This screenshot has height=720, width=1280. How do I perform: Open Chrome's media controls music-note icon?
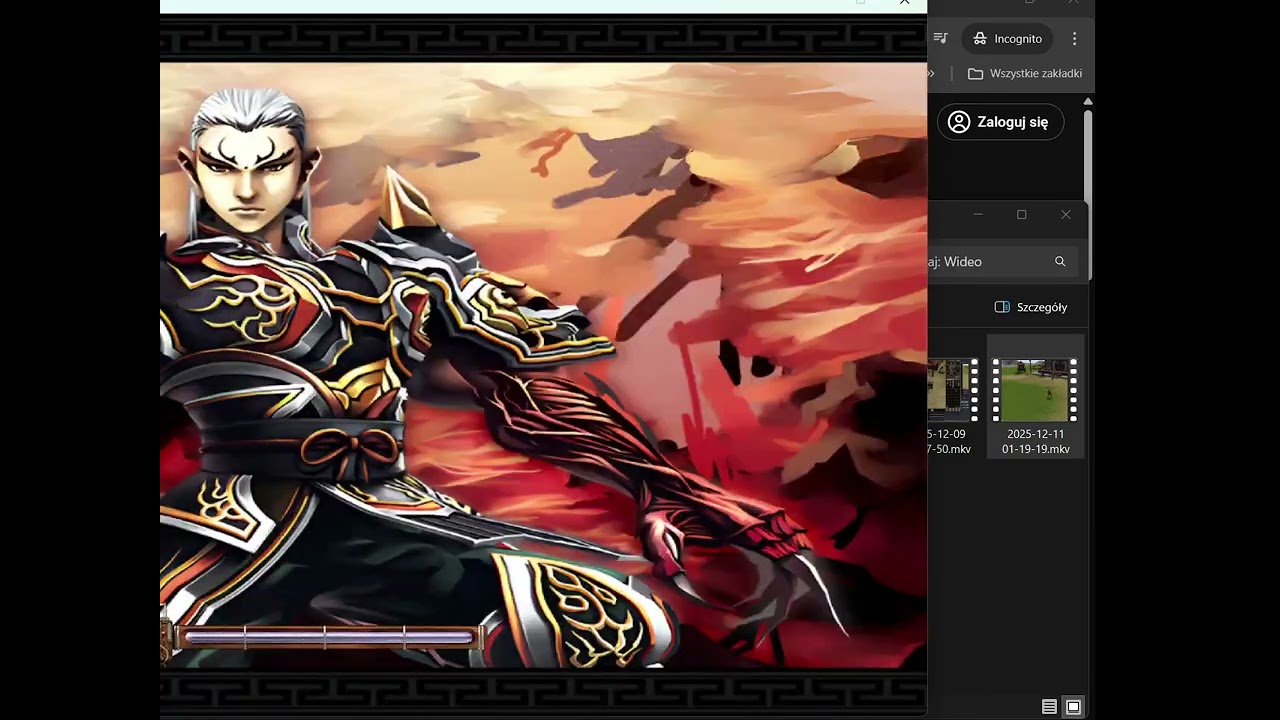(940, 38)
